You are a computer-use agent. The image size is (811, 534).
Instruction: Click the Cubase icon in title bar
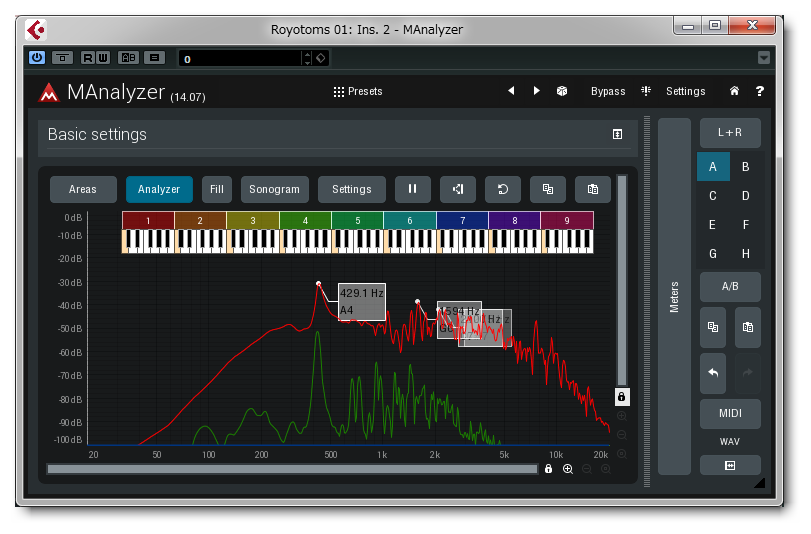click(36, 29)
